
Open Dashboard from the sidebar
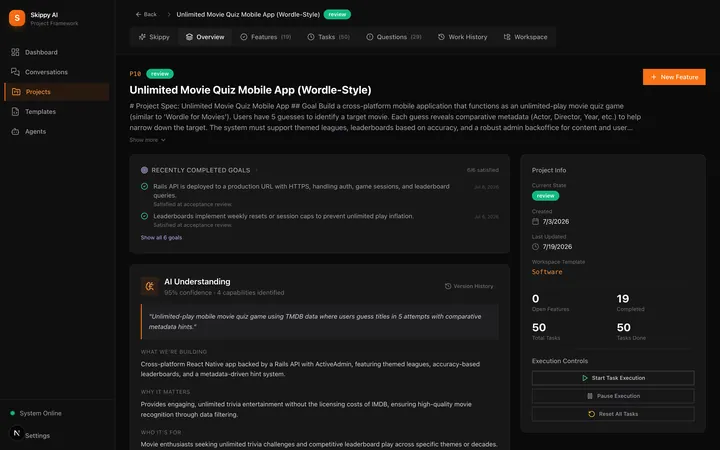(57, 52)
